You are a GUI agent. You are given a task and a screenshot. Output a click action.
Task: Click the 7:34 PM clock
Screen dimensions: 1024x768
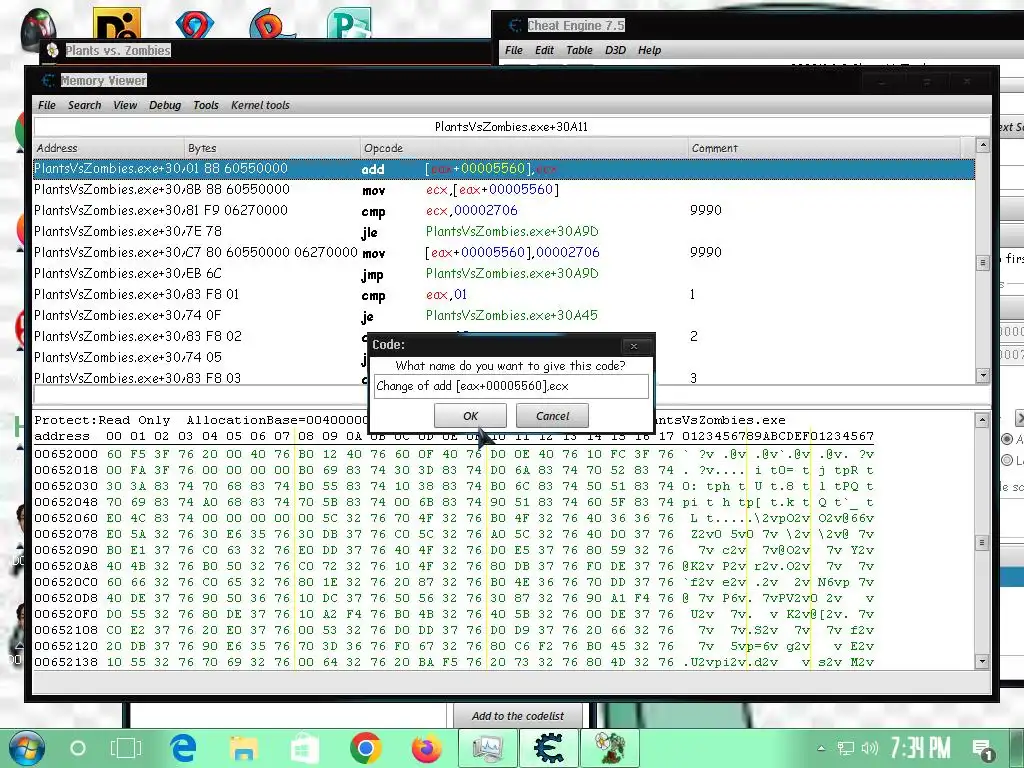(x=920, y=748)
